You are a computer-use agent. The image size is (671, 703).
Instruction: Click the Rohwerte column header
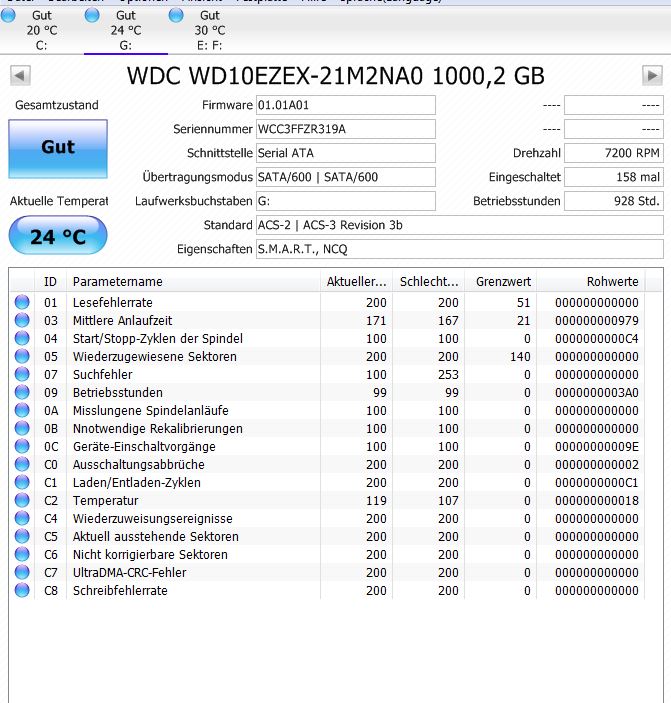pyautogui.click(x=591, y=282)
